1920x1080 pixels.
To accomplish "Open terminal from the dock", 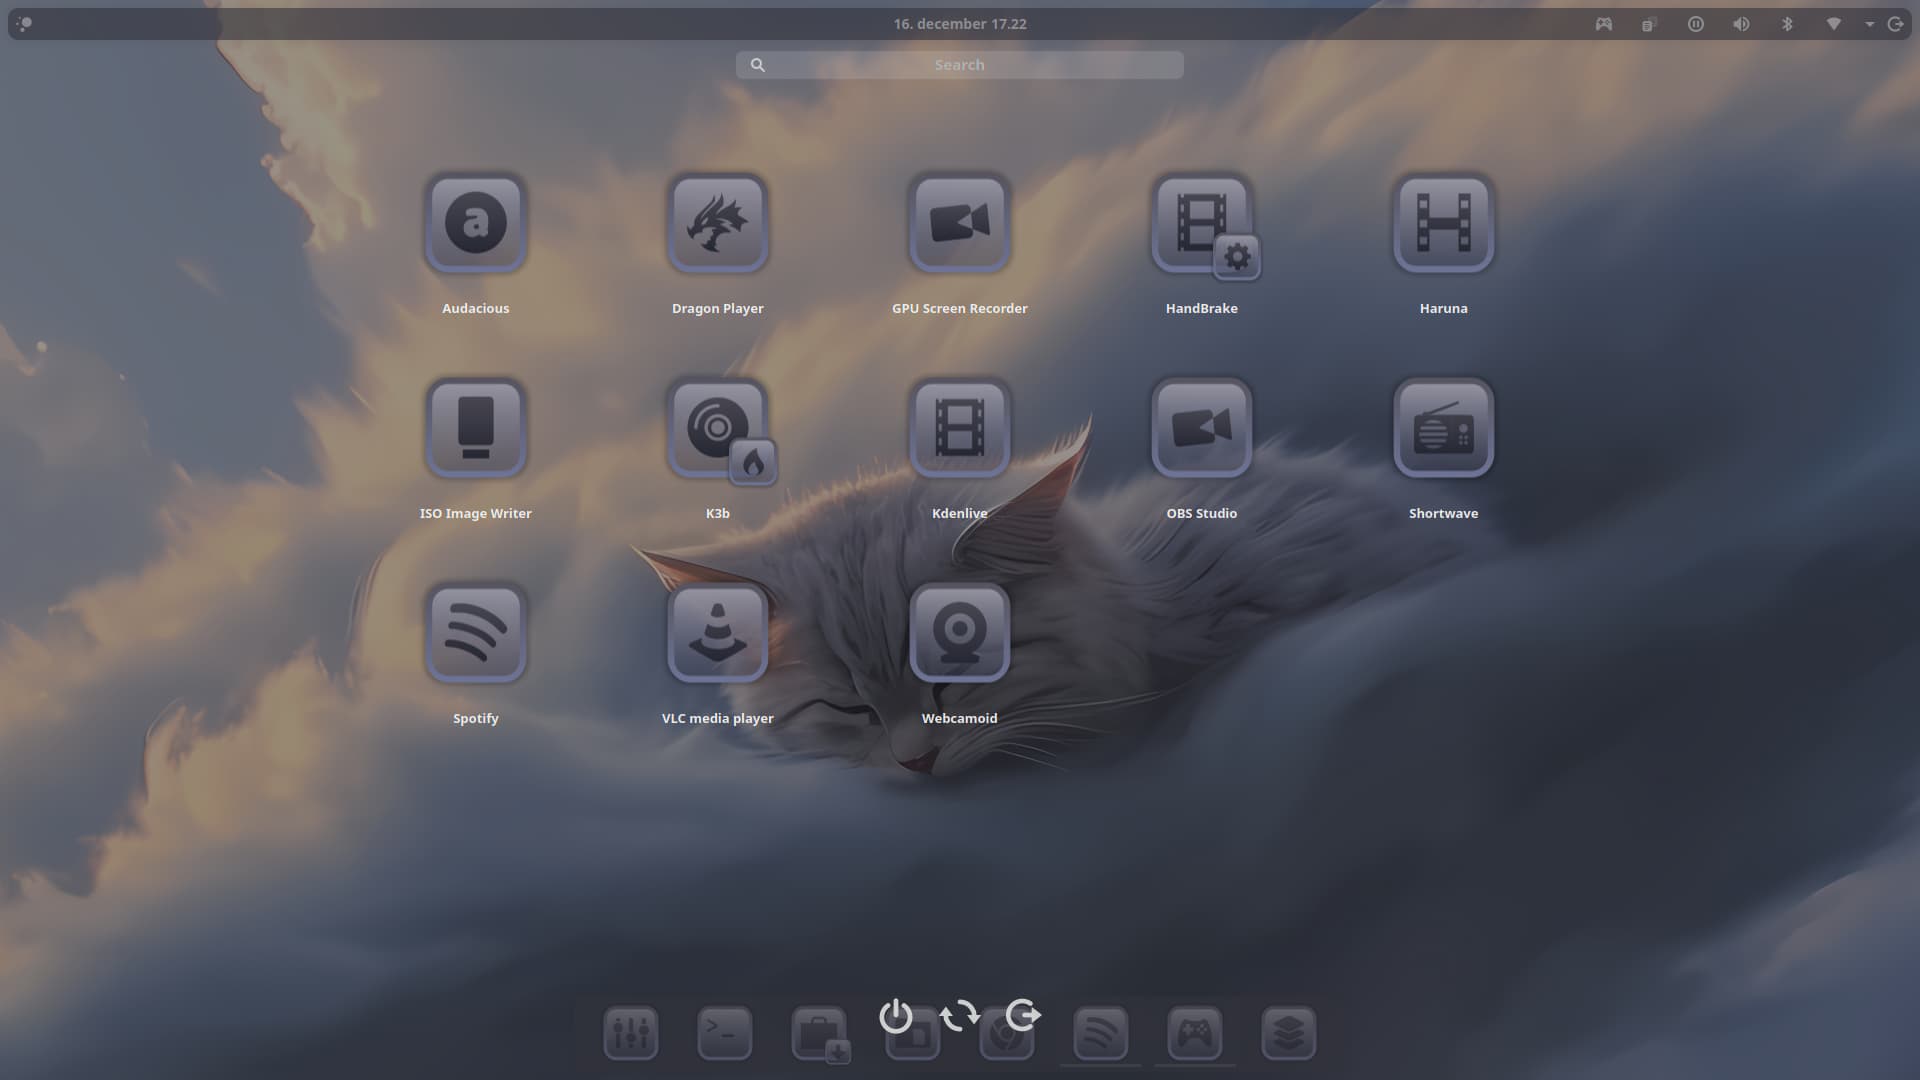I will (x=724, y=1032).
